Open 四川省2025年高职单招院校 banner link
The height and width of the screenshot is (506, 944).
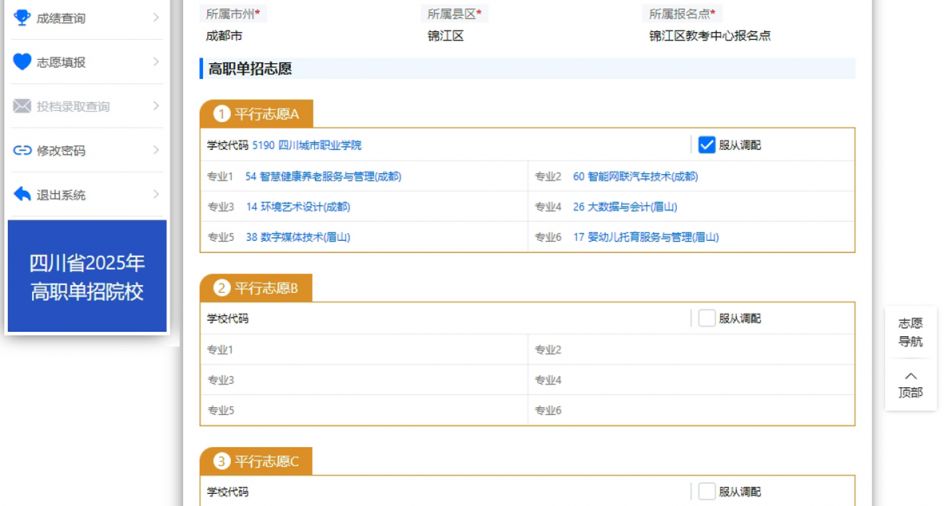pos(87,276)
